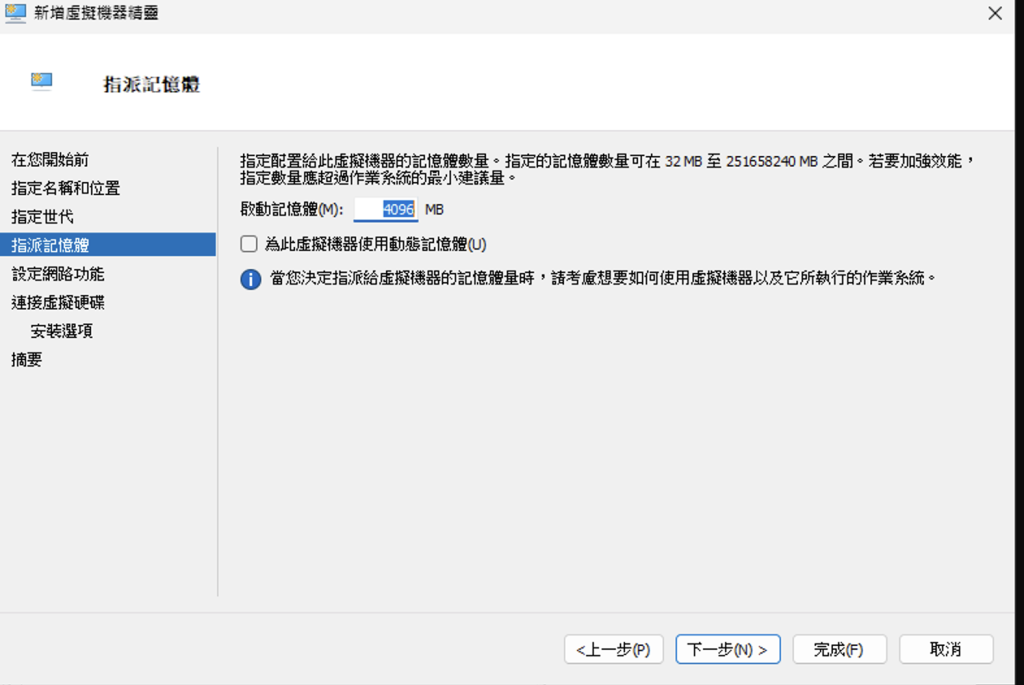Cancel the wizard with 取消

945,649
